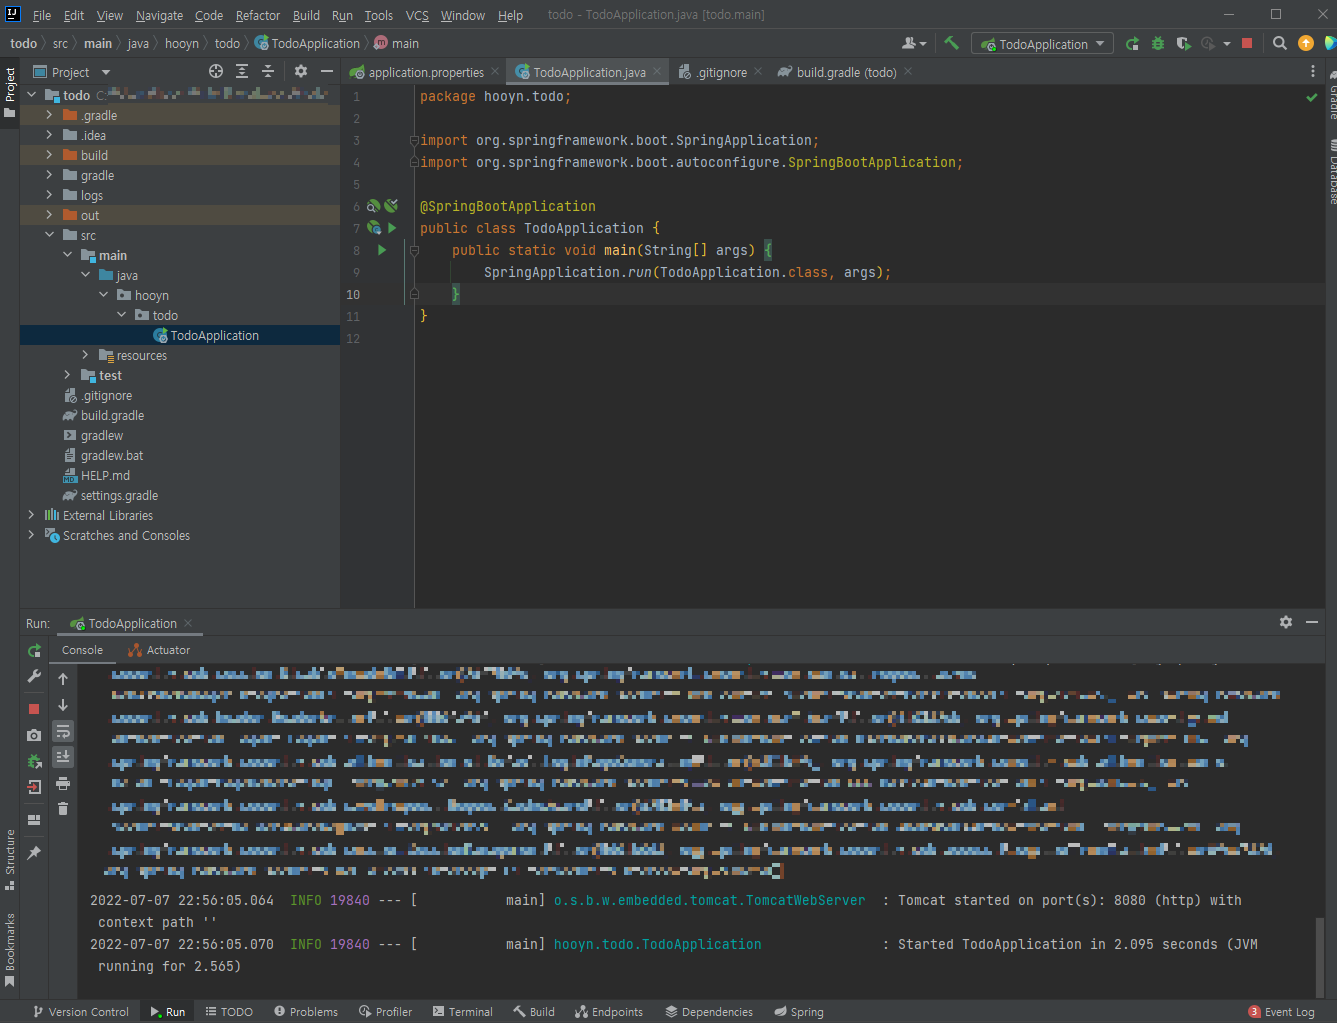1337x1023 pixels.
Task: Open editor tabs more options menu
Action: [x=1313, y=71]
